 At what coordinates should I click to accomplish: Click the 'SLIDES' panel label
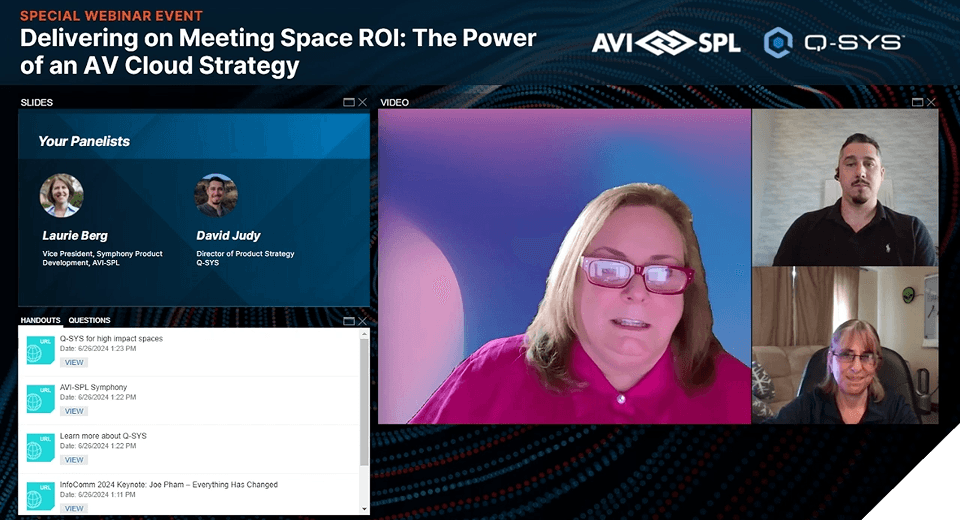37,102
